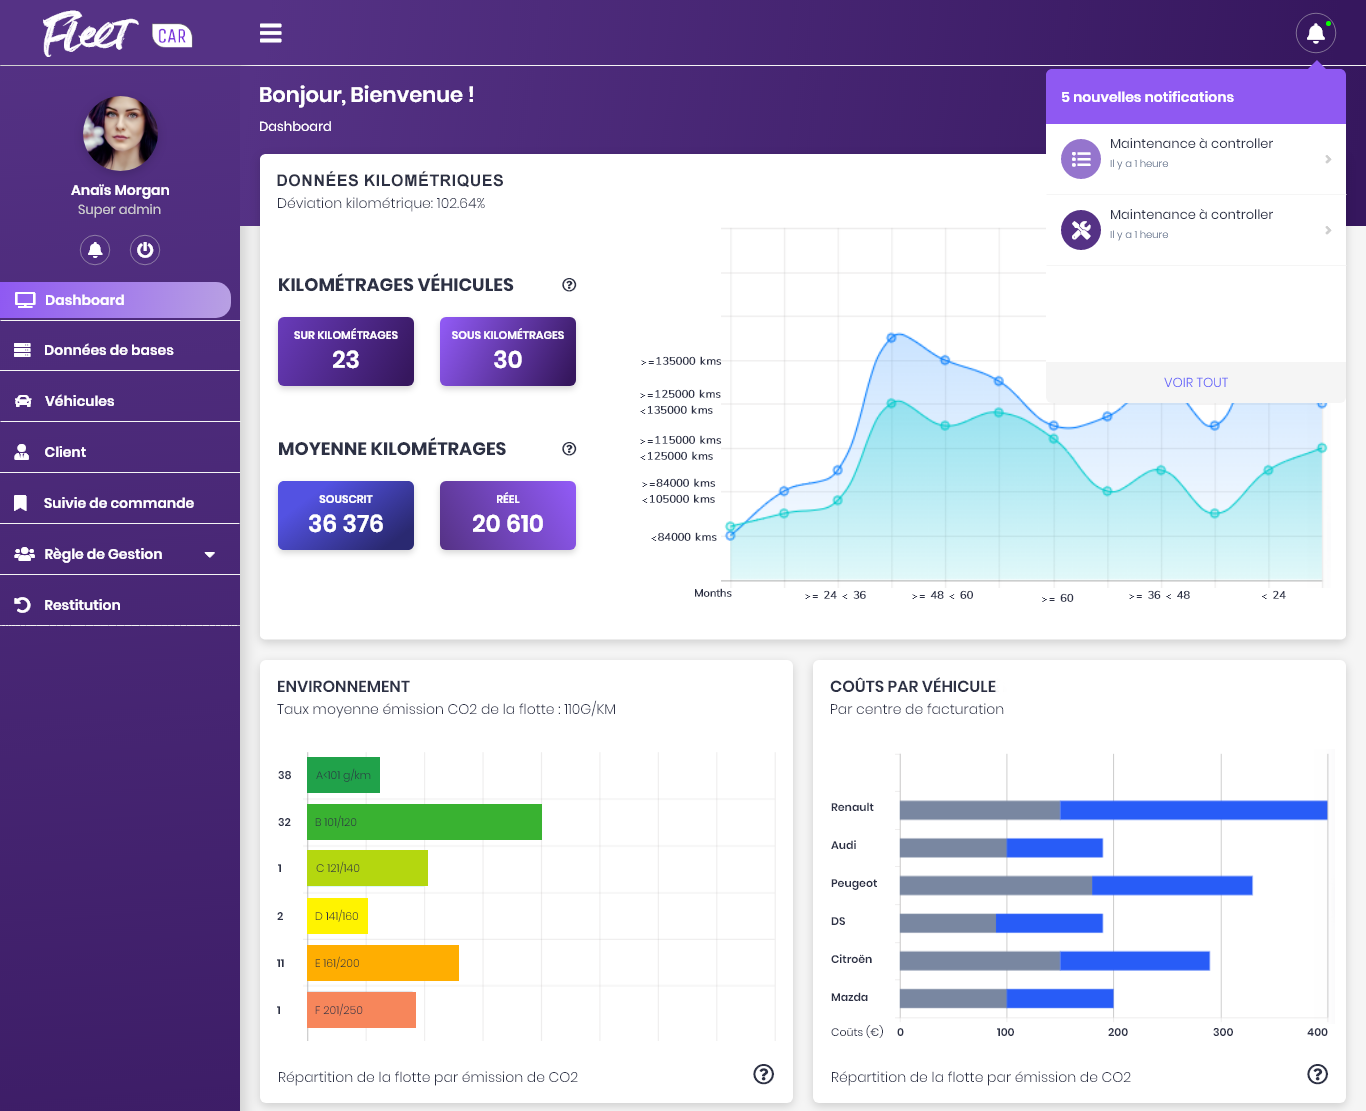This screenshot has width=1366, height=1111.
Task: Click the C 121/140 lime bar
Action: tap(367, 868)
